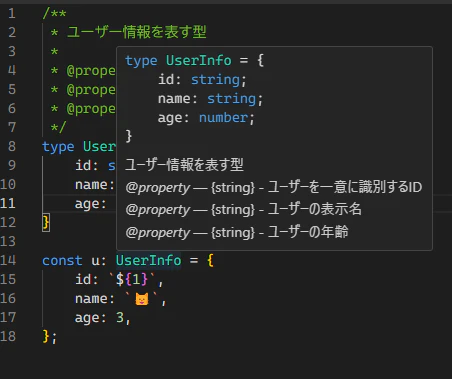Click line number 18 in the gutter

point(8,336)
